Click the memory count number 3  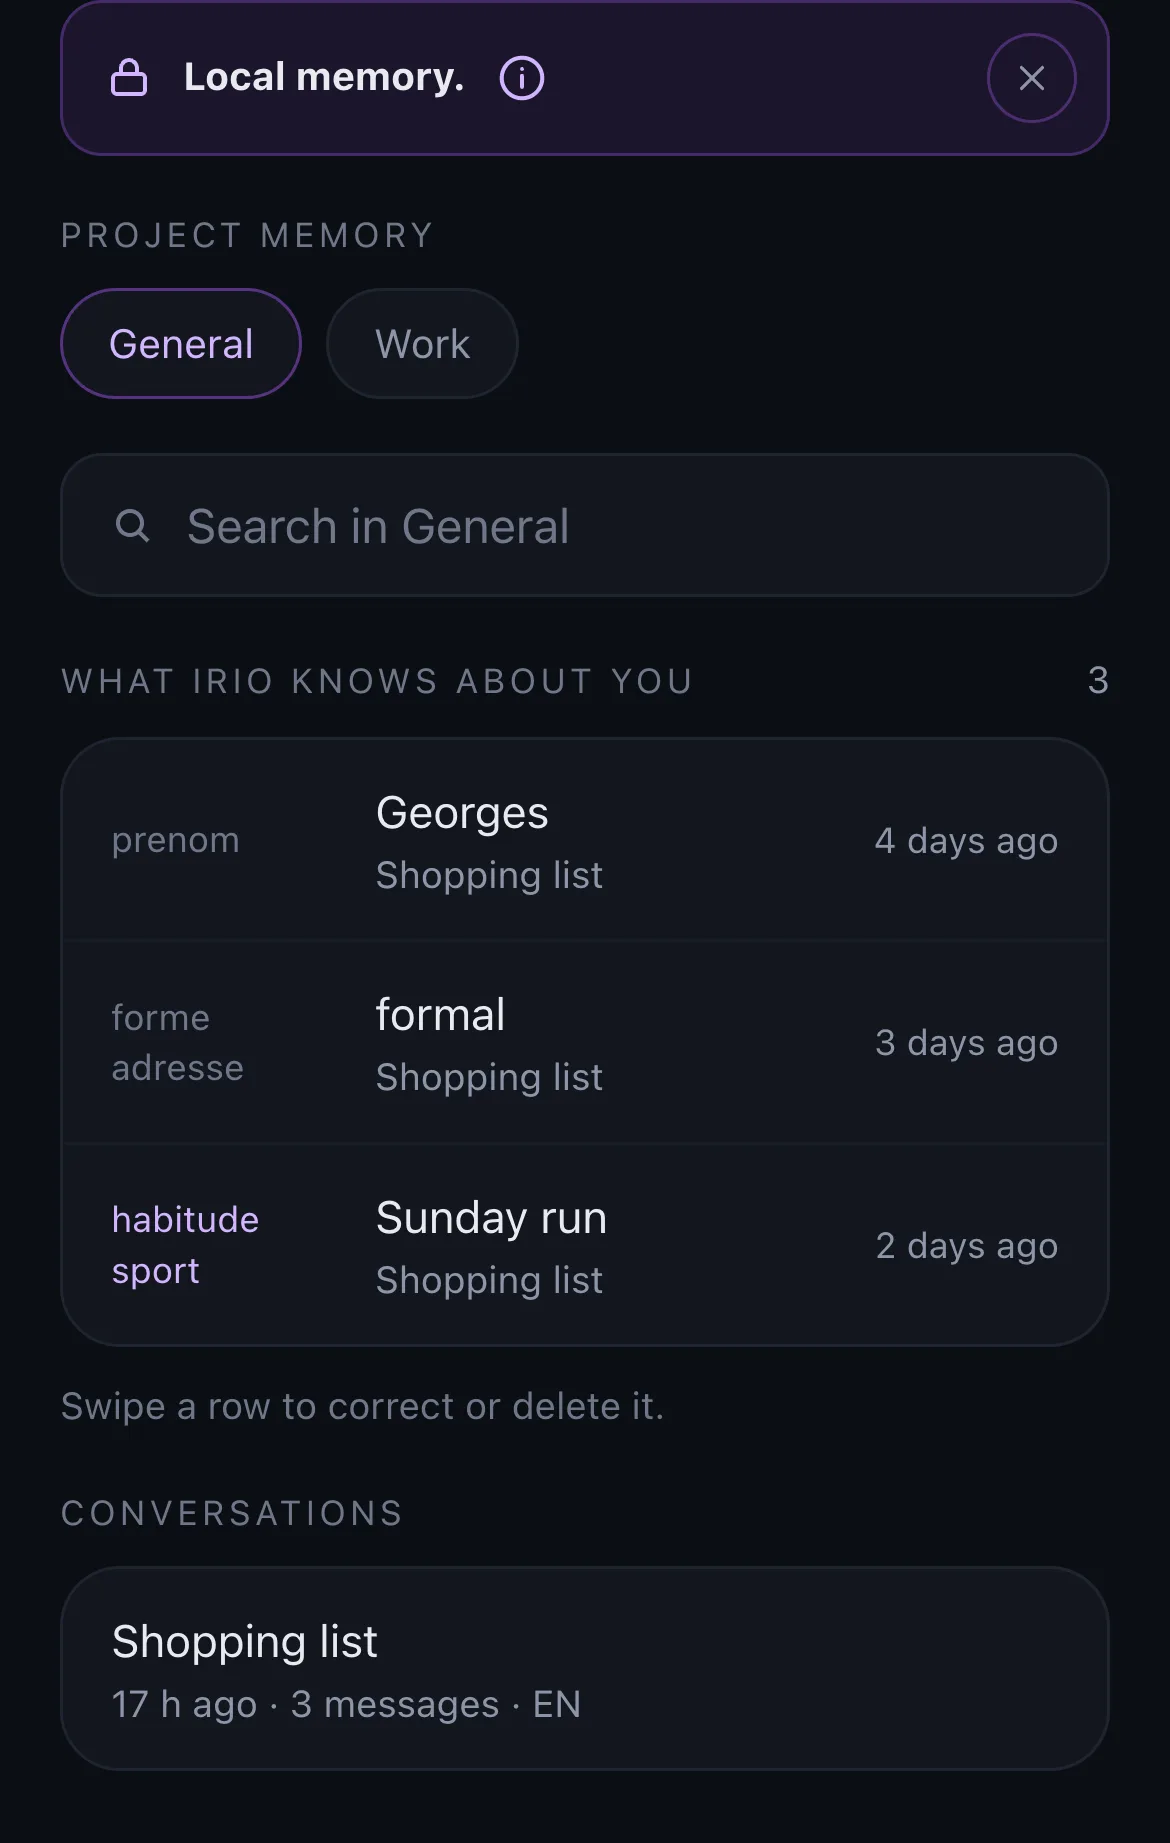pos(1098,680)
